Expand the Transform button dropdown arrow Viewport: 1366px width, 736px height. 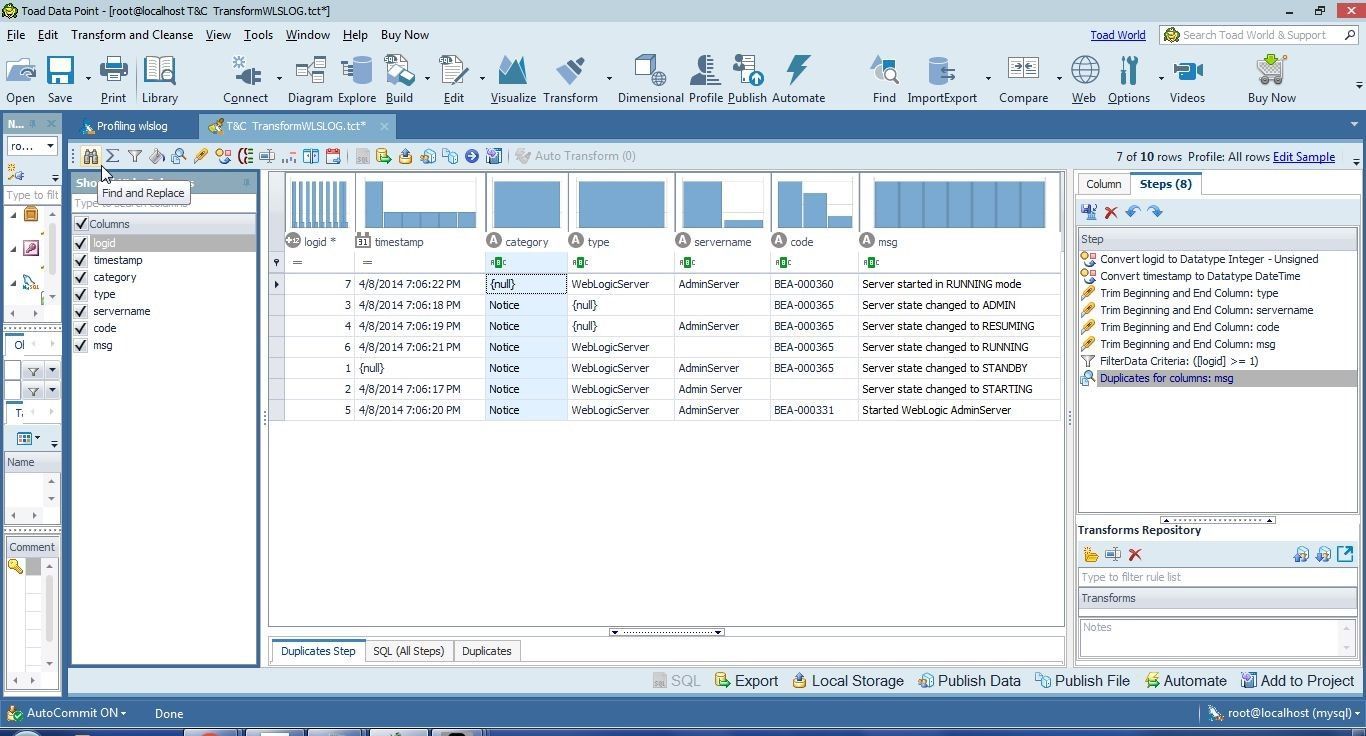609,78
